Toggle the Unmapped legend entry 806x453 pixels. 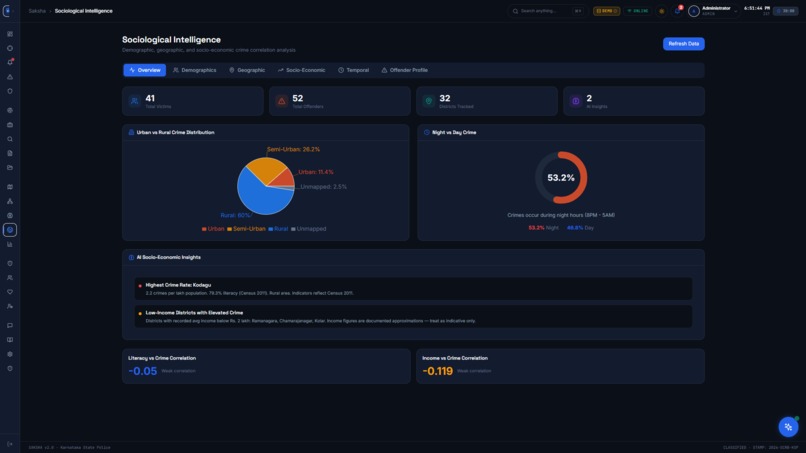pos(308,229)
